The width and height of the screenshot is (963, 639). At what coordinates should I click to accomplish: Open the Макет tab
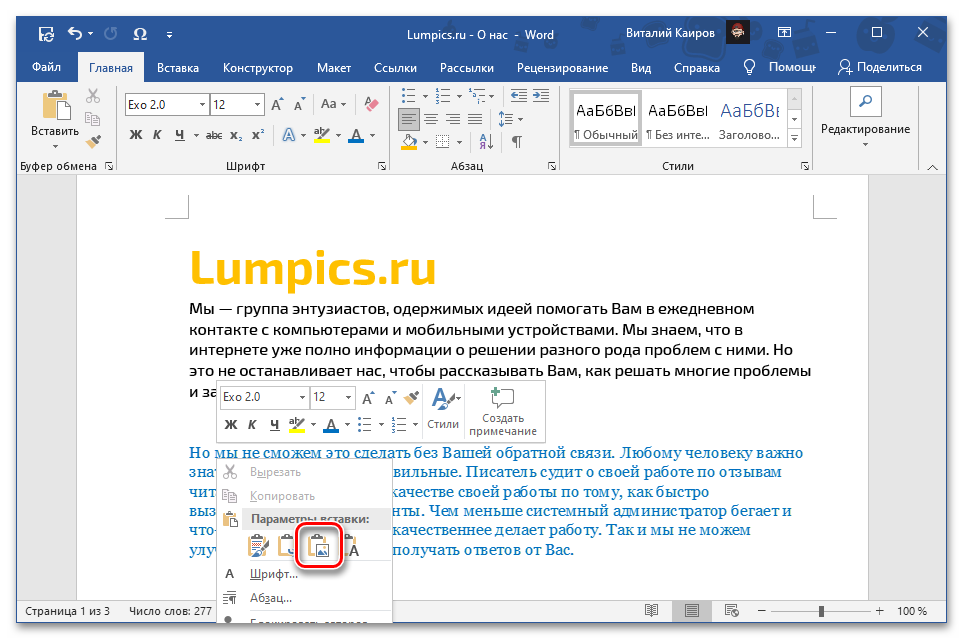coord(333,68)
